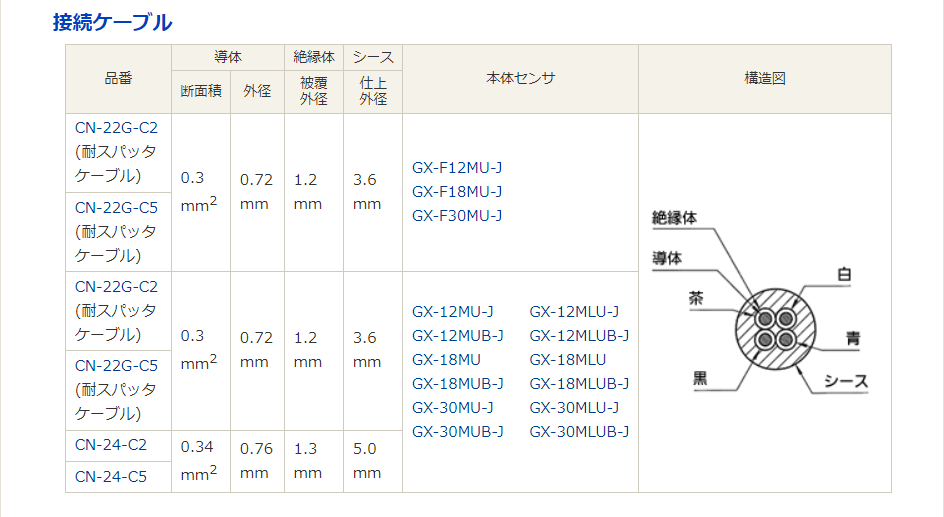
Task: Click CN-22G-C2 link in the GX-F12MU-J row group
Action: (116, 128)
